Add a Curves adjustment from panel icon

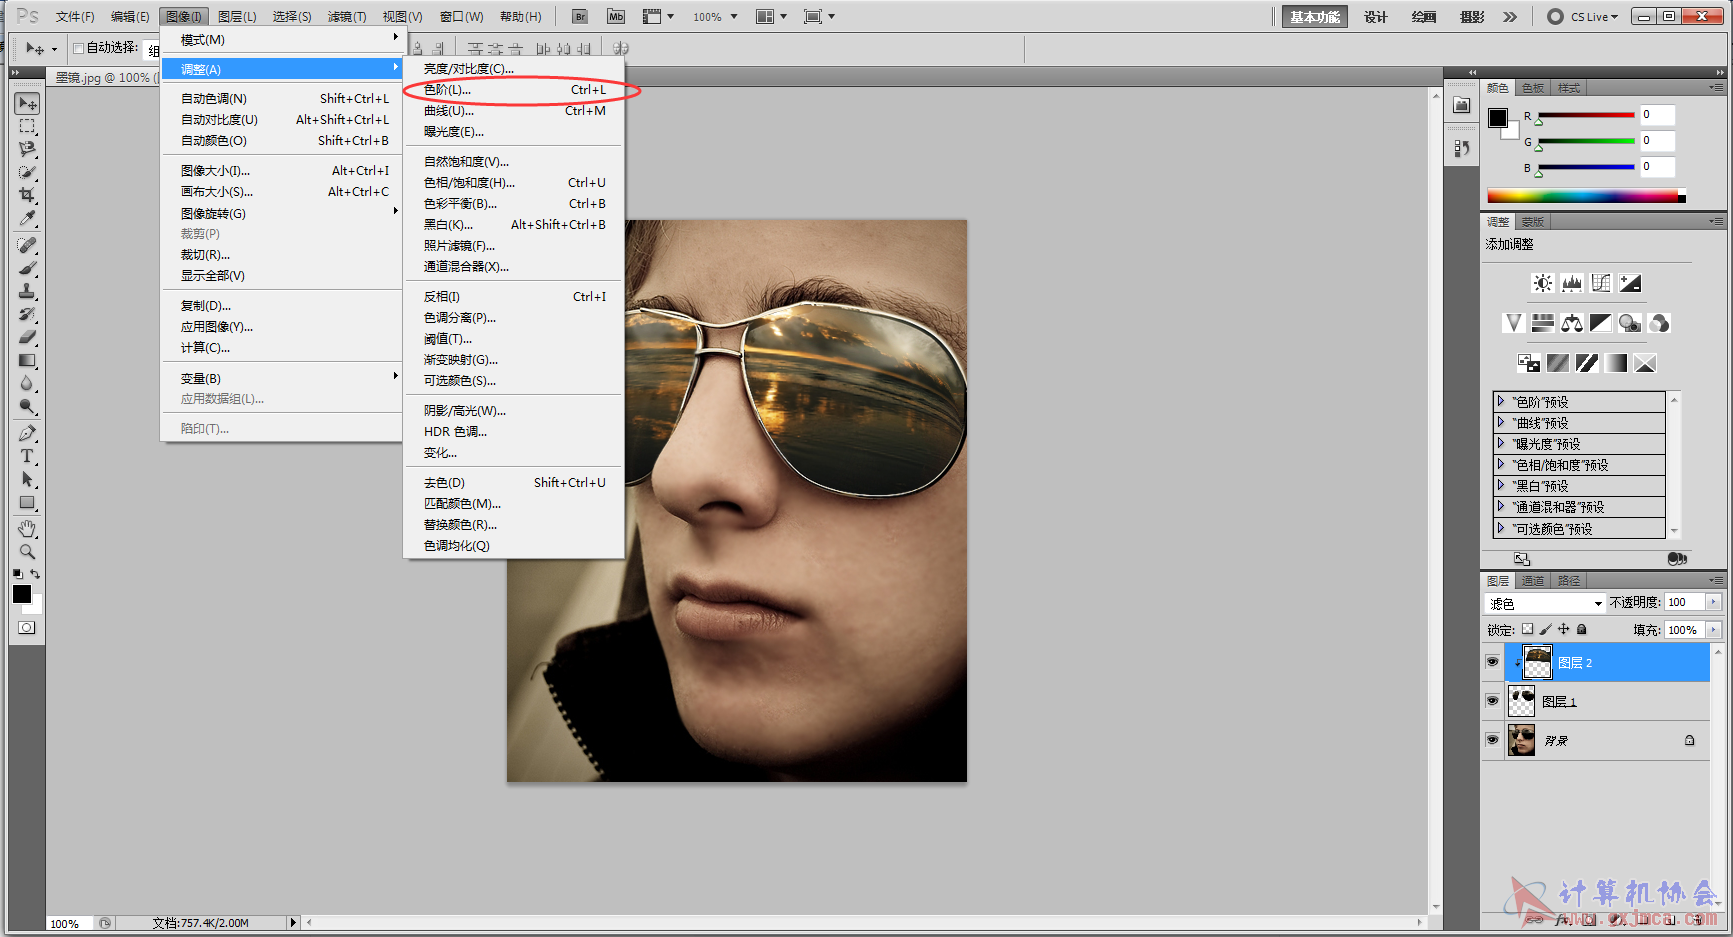(1601, 283)
